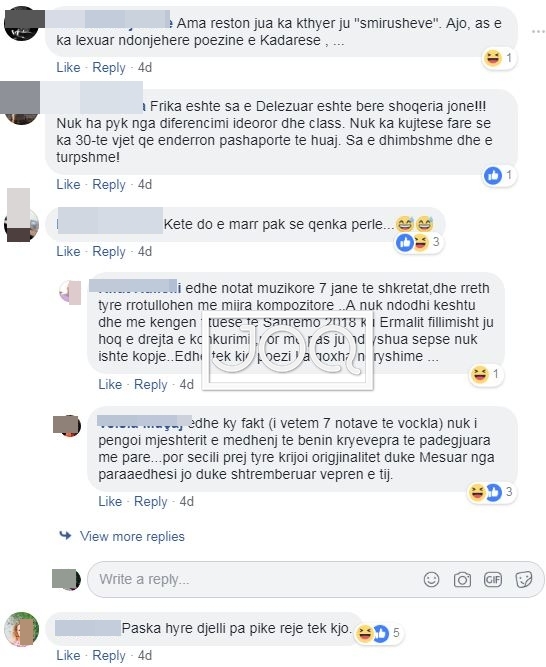Expand View more replies
Viewport: 546px width, 667px height.
(132, 536)
